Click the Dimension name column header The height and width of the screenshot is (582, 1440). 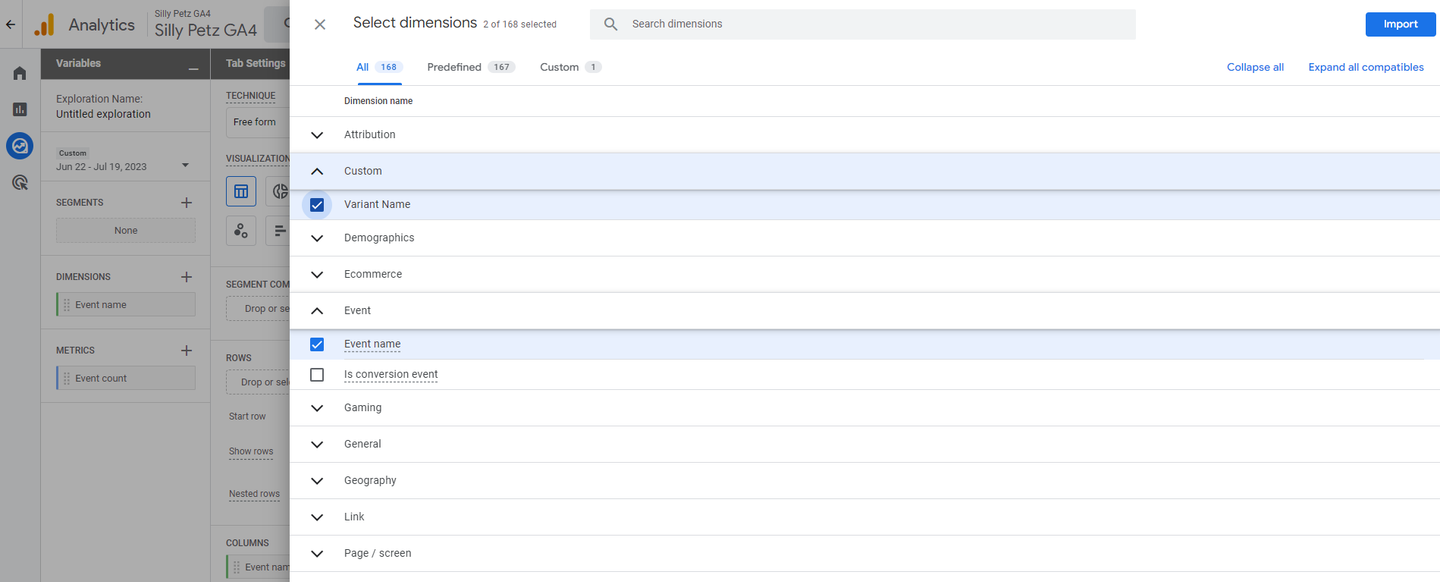(x=378, y=101)
